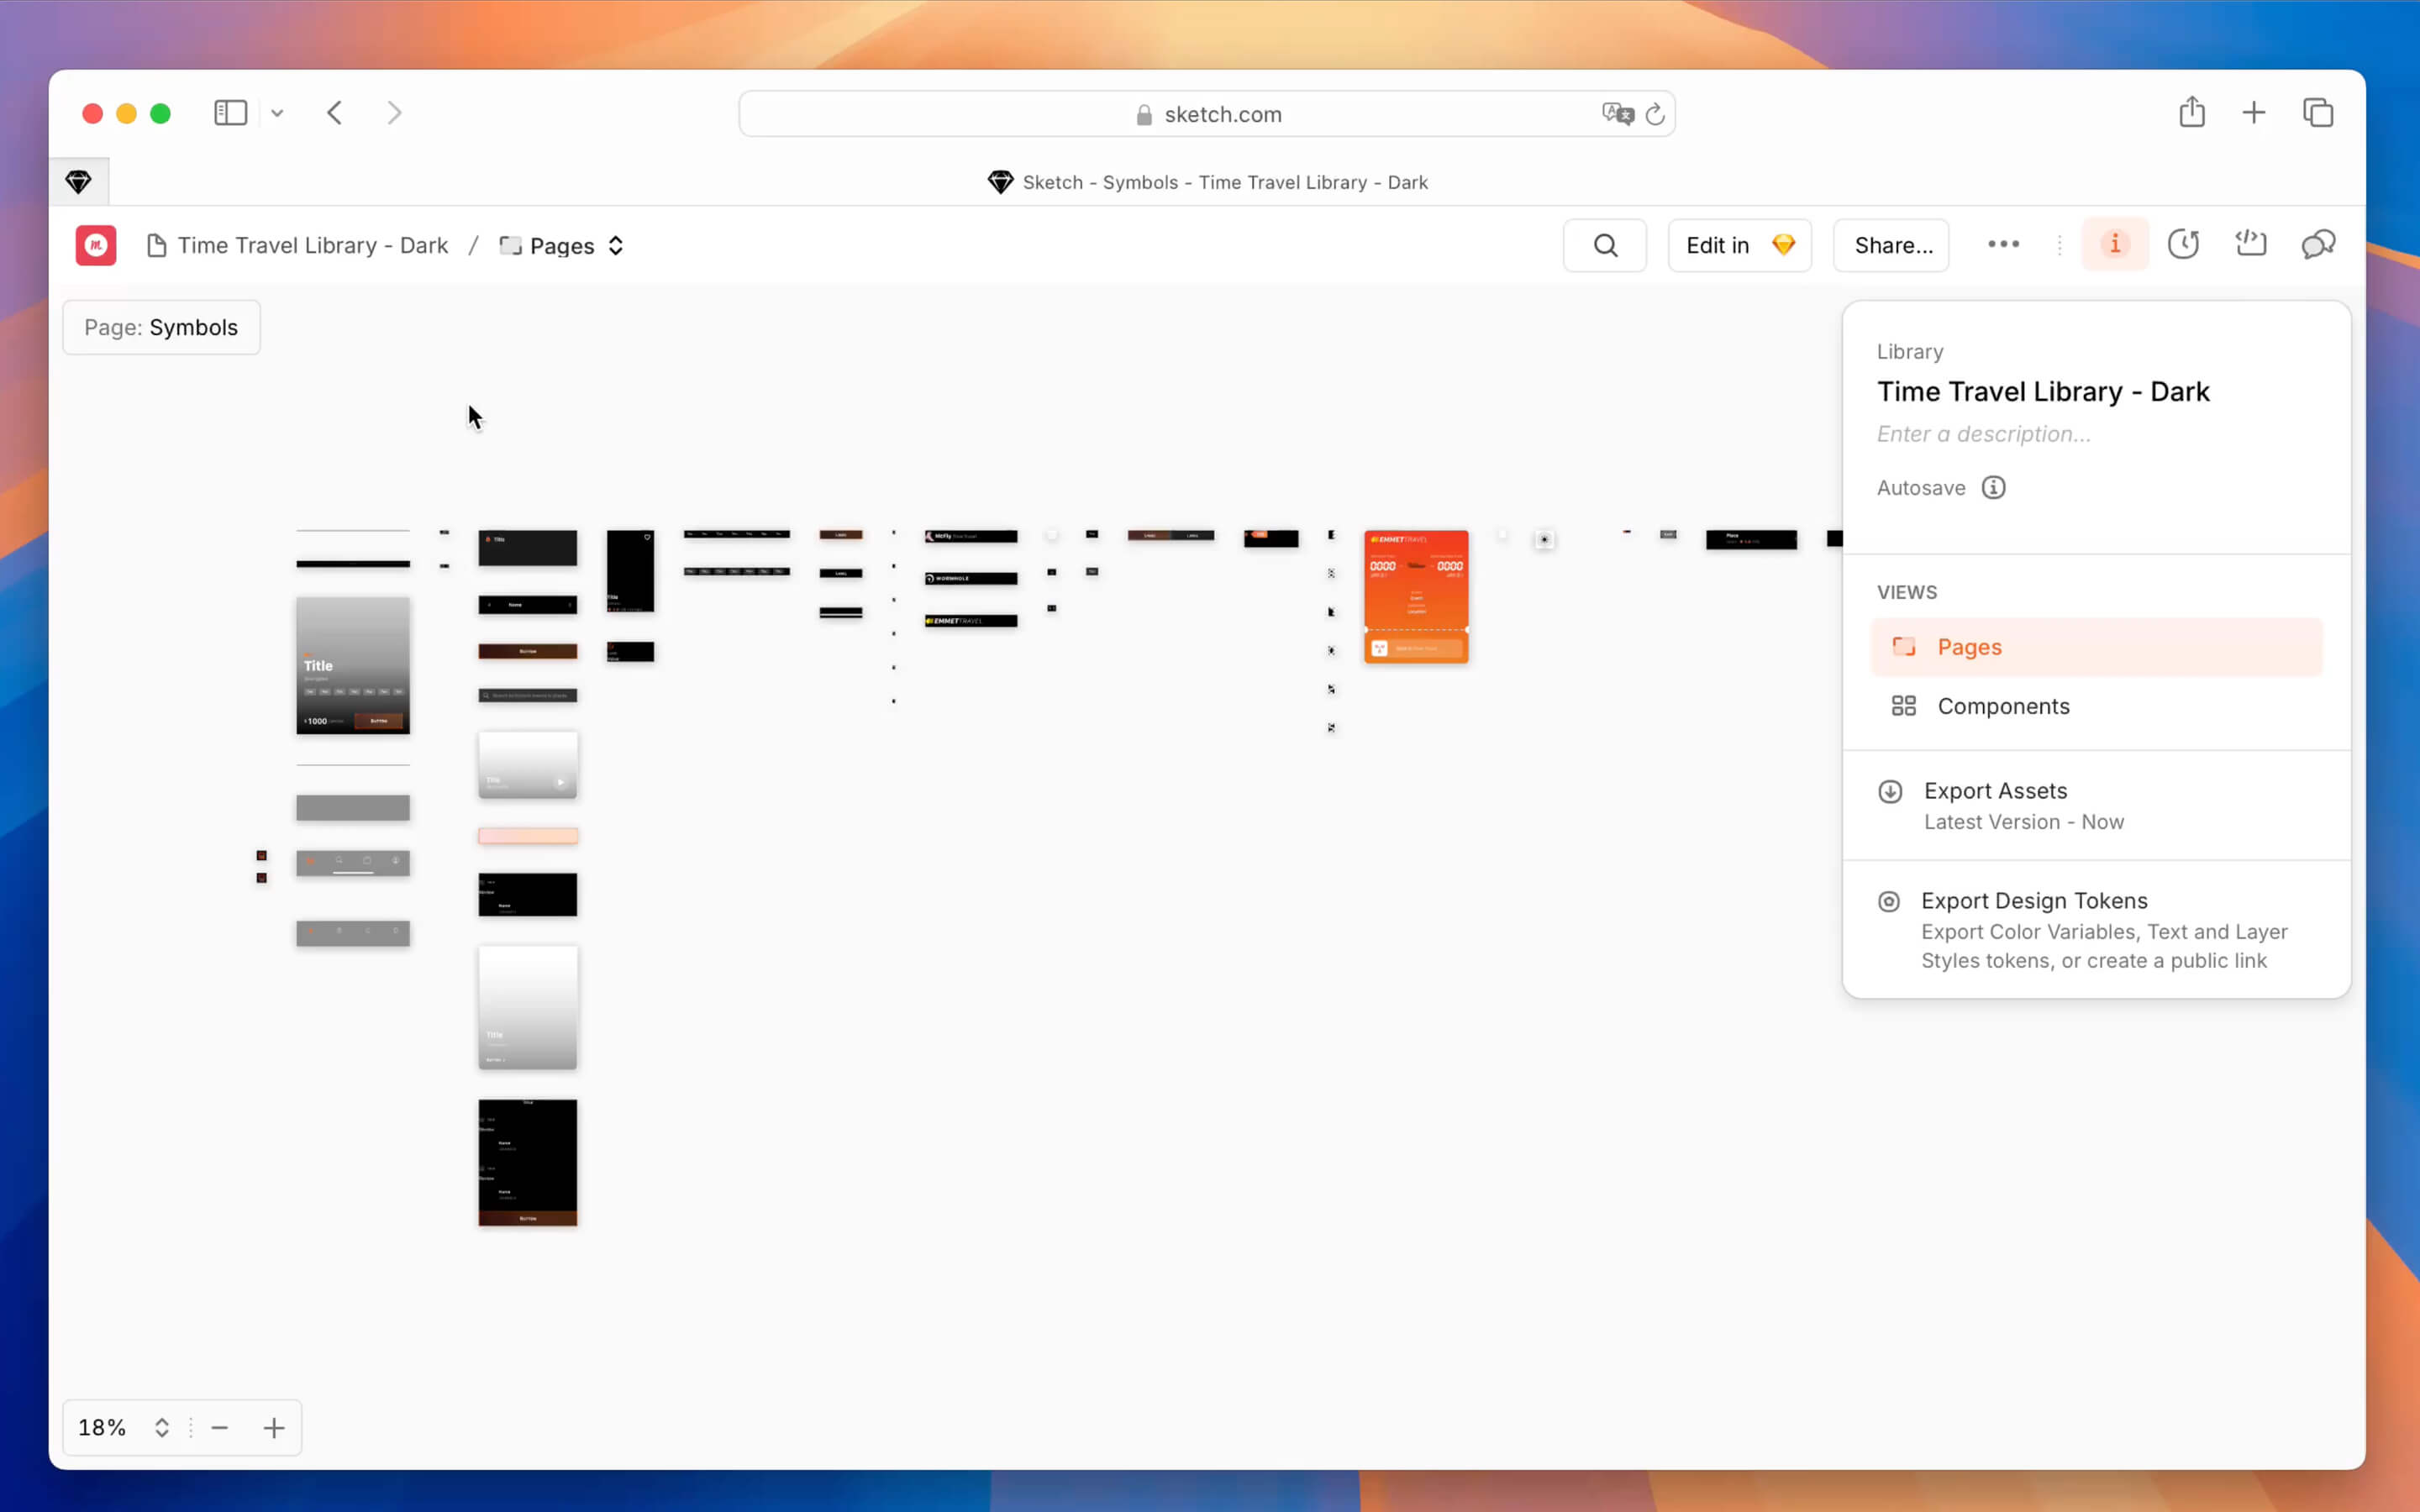
Task: Open Safari sidebar chevron dropdown menu
Action: [277, 114]
